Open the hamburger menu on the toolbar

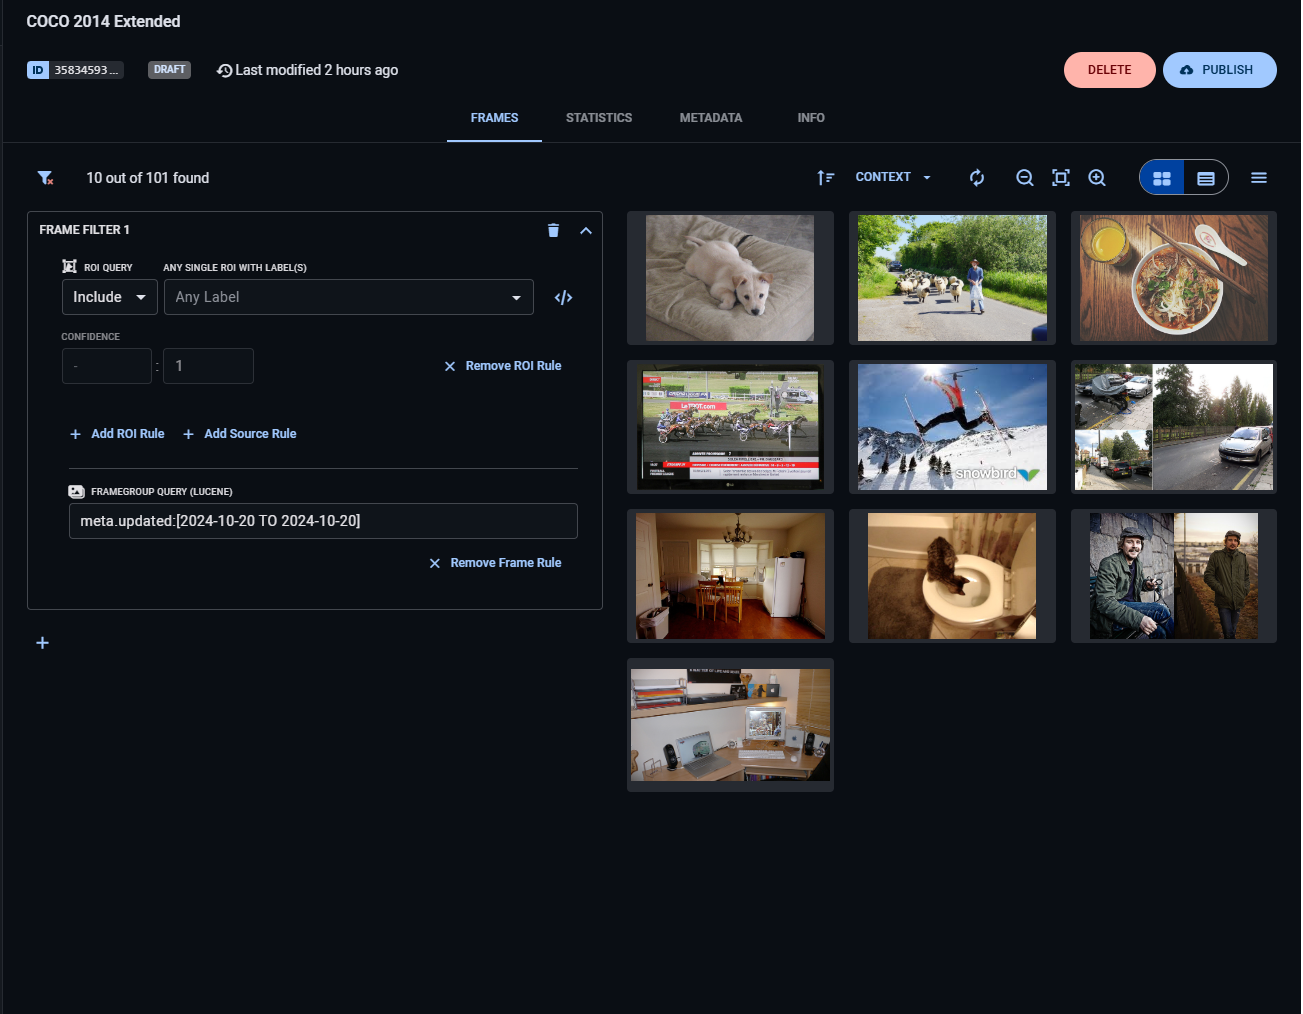pos(1259,178)
